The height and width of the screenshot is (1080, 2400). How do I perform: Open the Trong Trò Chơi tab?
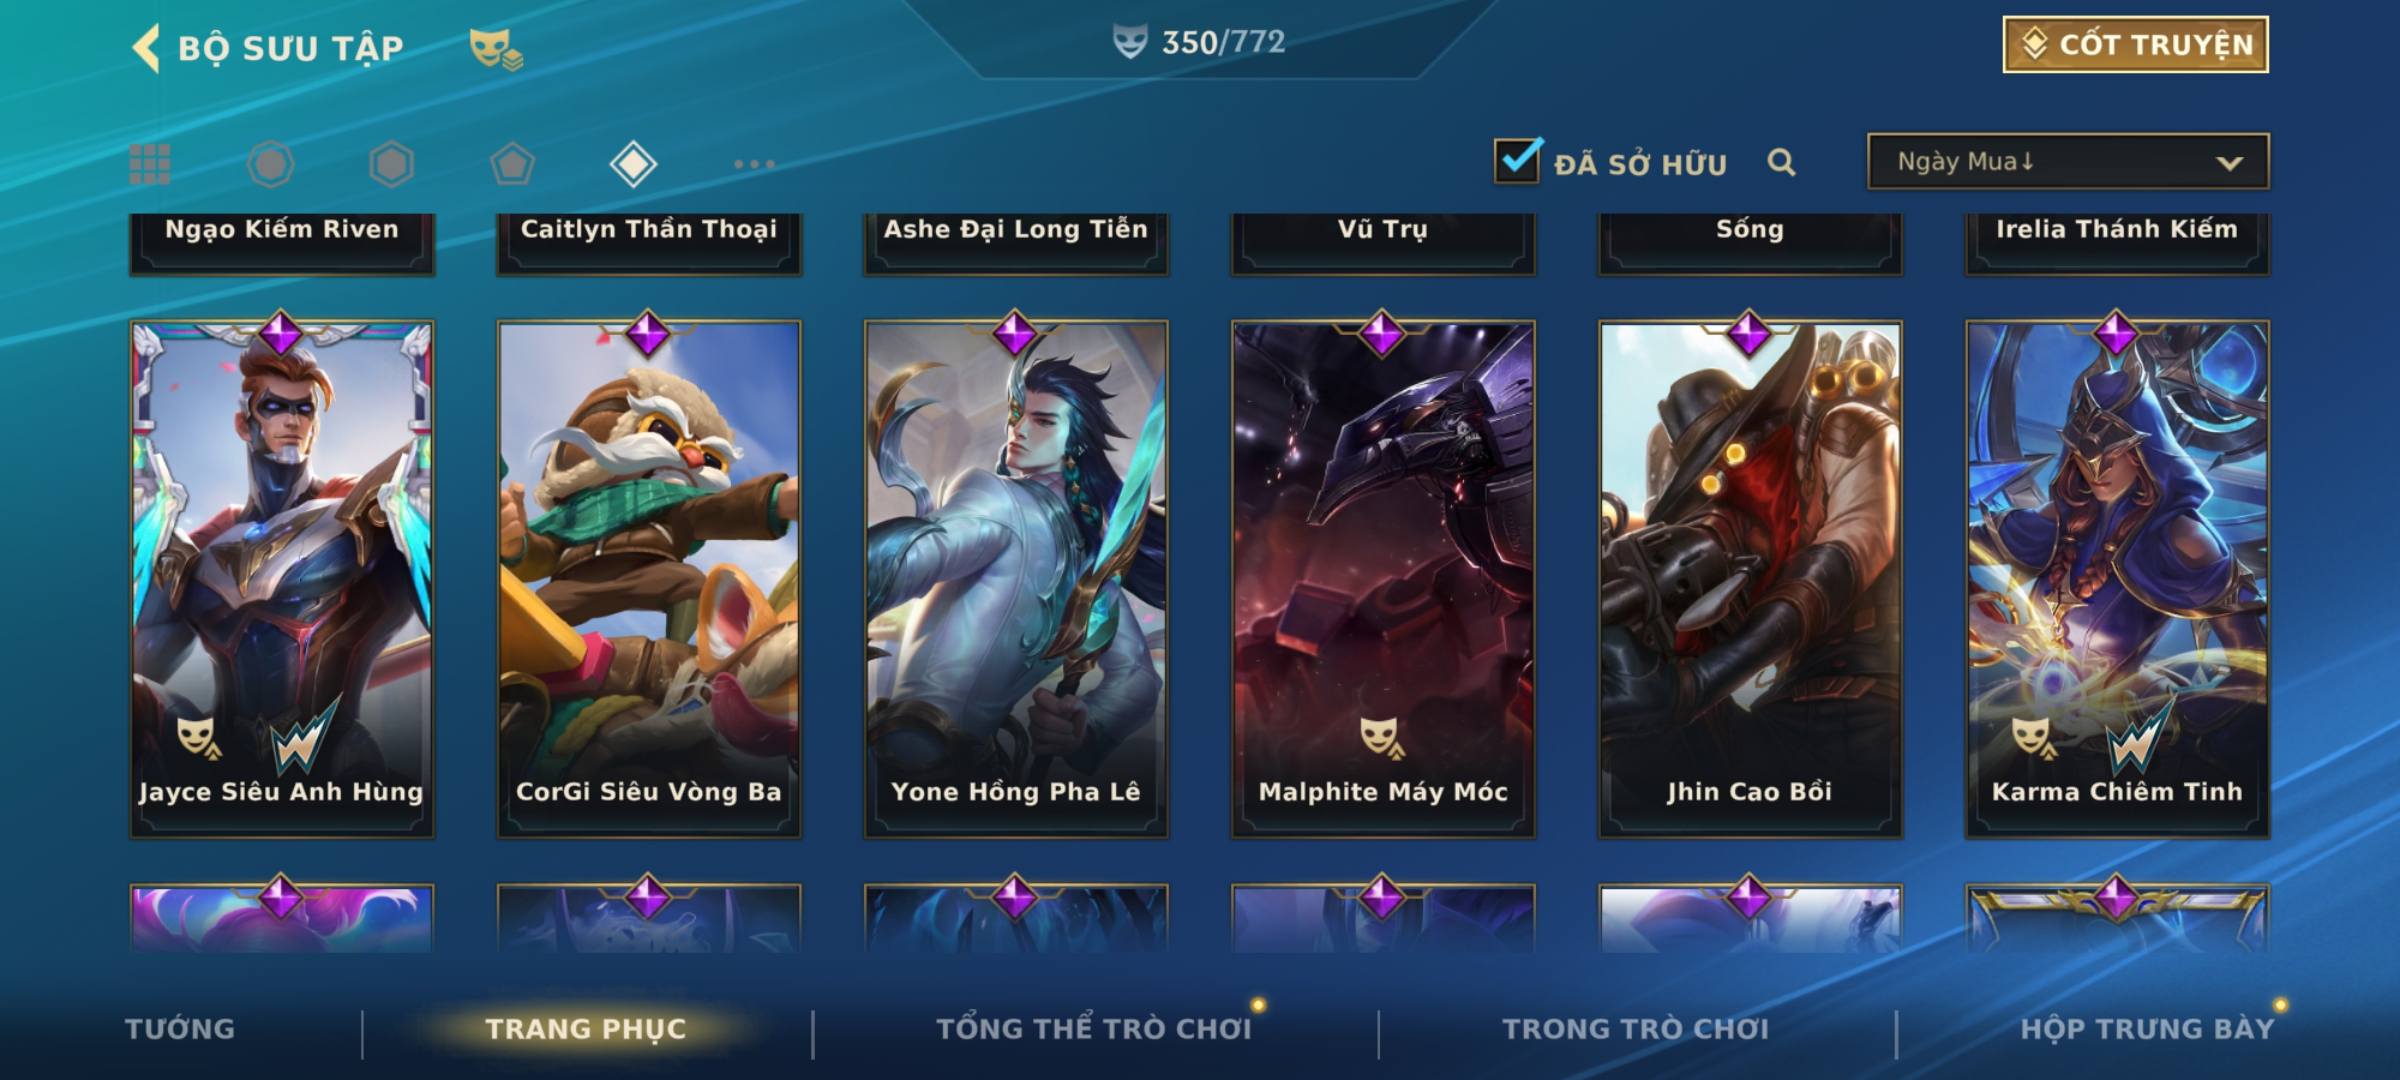point(1636,1029)
